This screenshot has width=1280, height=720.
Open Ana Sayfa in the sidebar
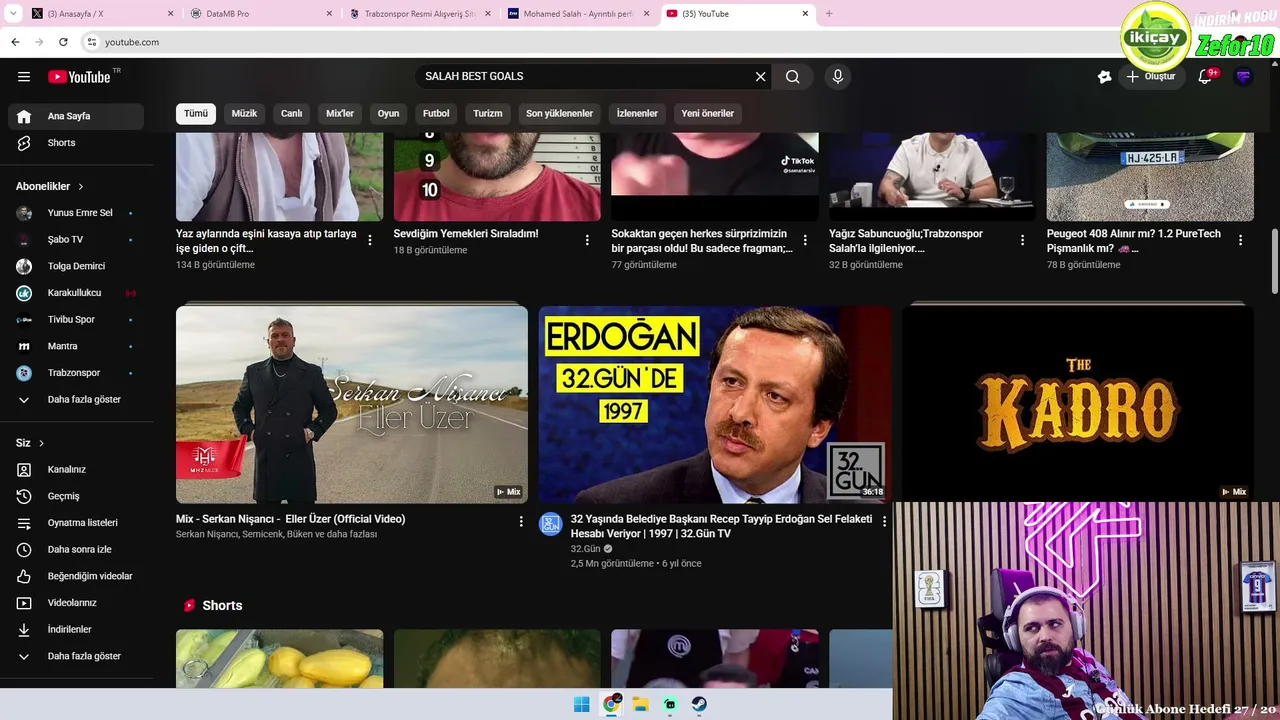coord(76,116)
